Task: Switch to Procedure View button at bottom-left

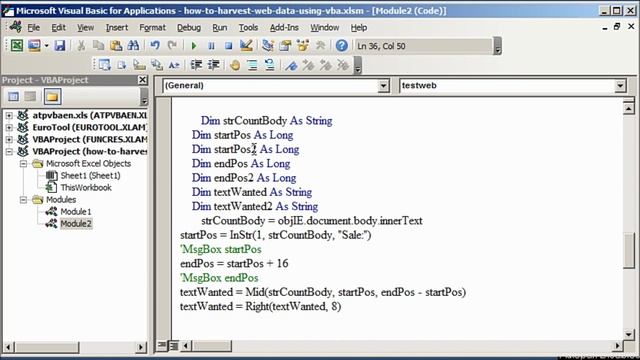Action: [162, 346]
